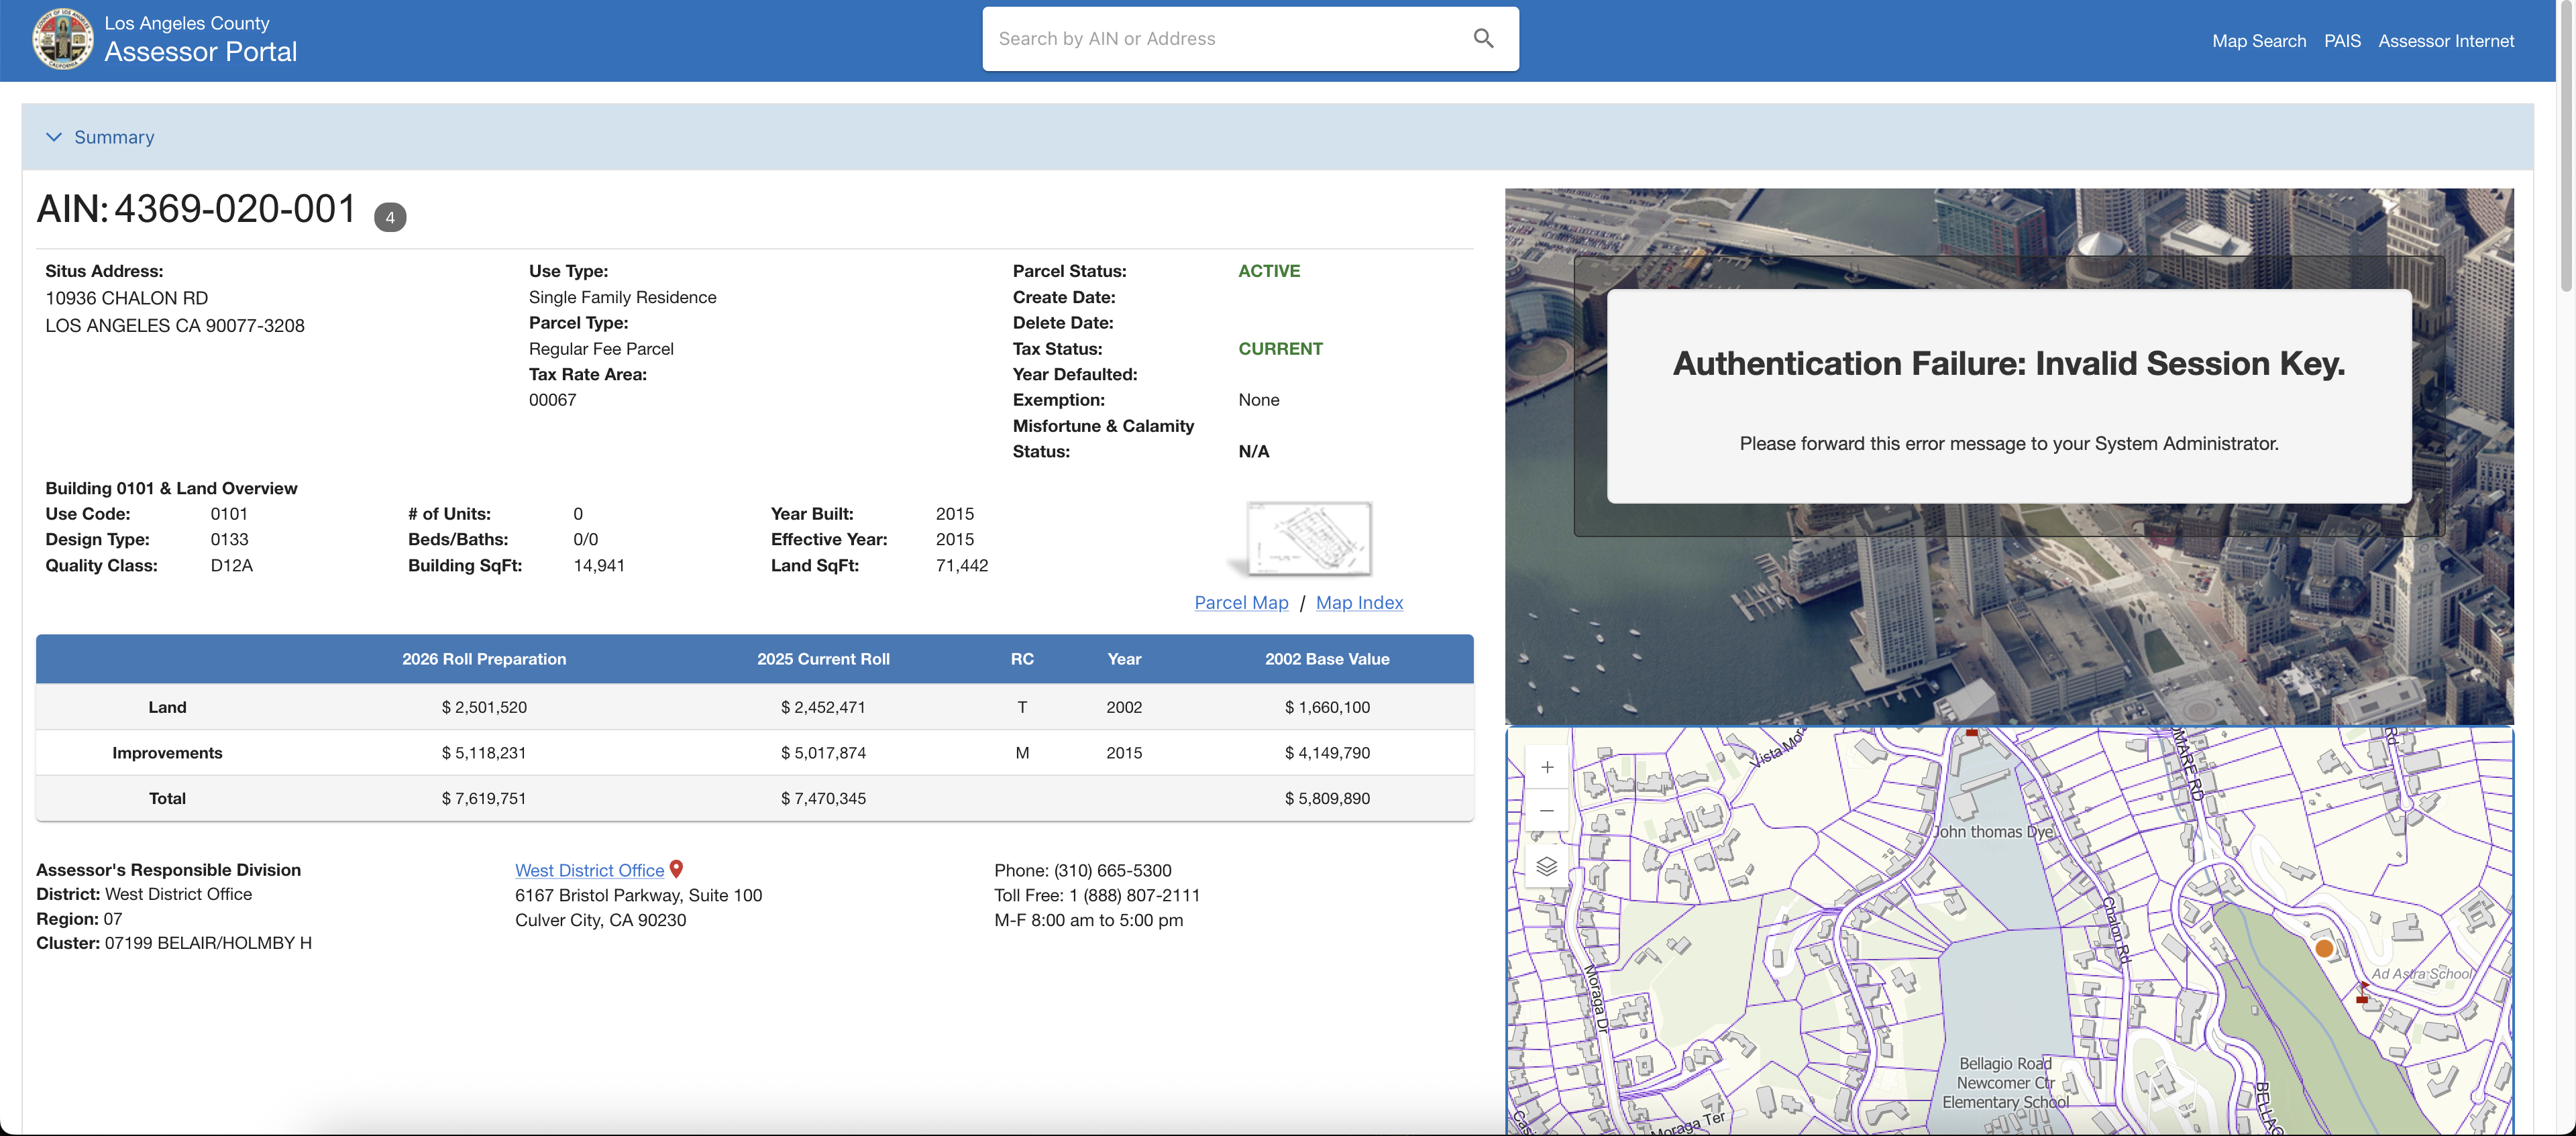Collapse the Summary section chevron
This screenshot has width=2576, height=1136.
[54, 137]
